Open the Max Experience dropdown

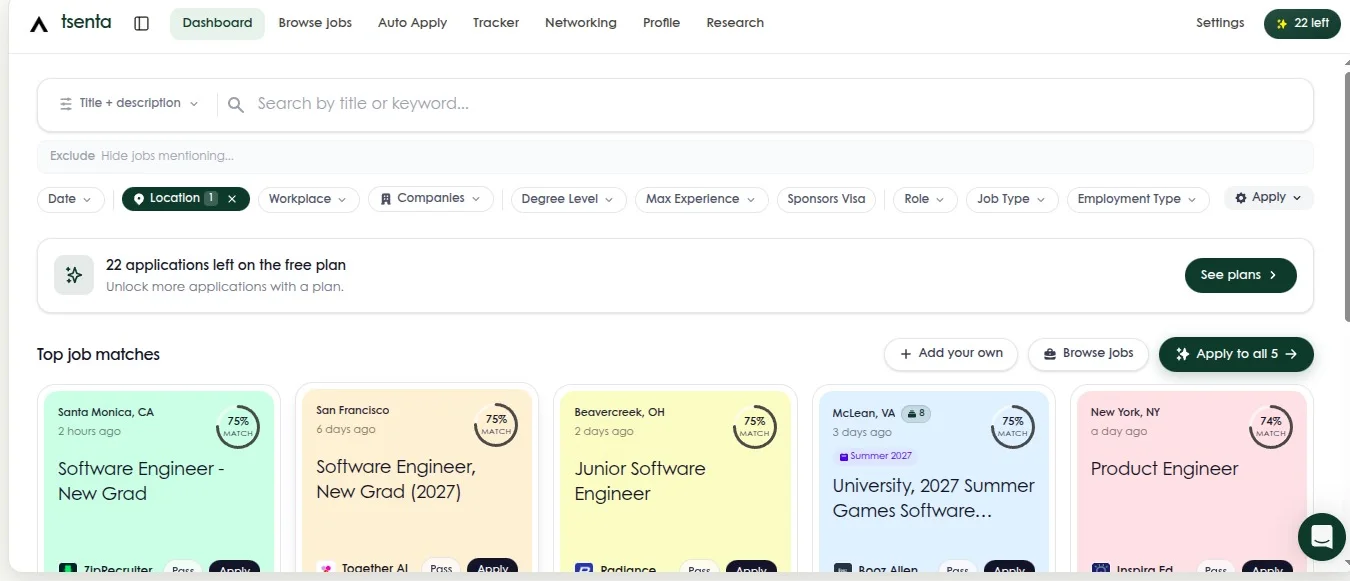702,199
